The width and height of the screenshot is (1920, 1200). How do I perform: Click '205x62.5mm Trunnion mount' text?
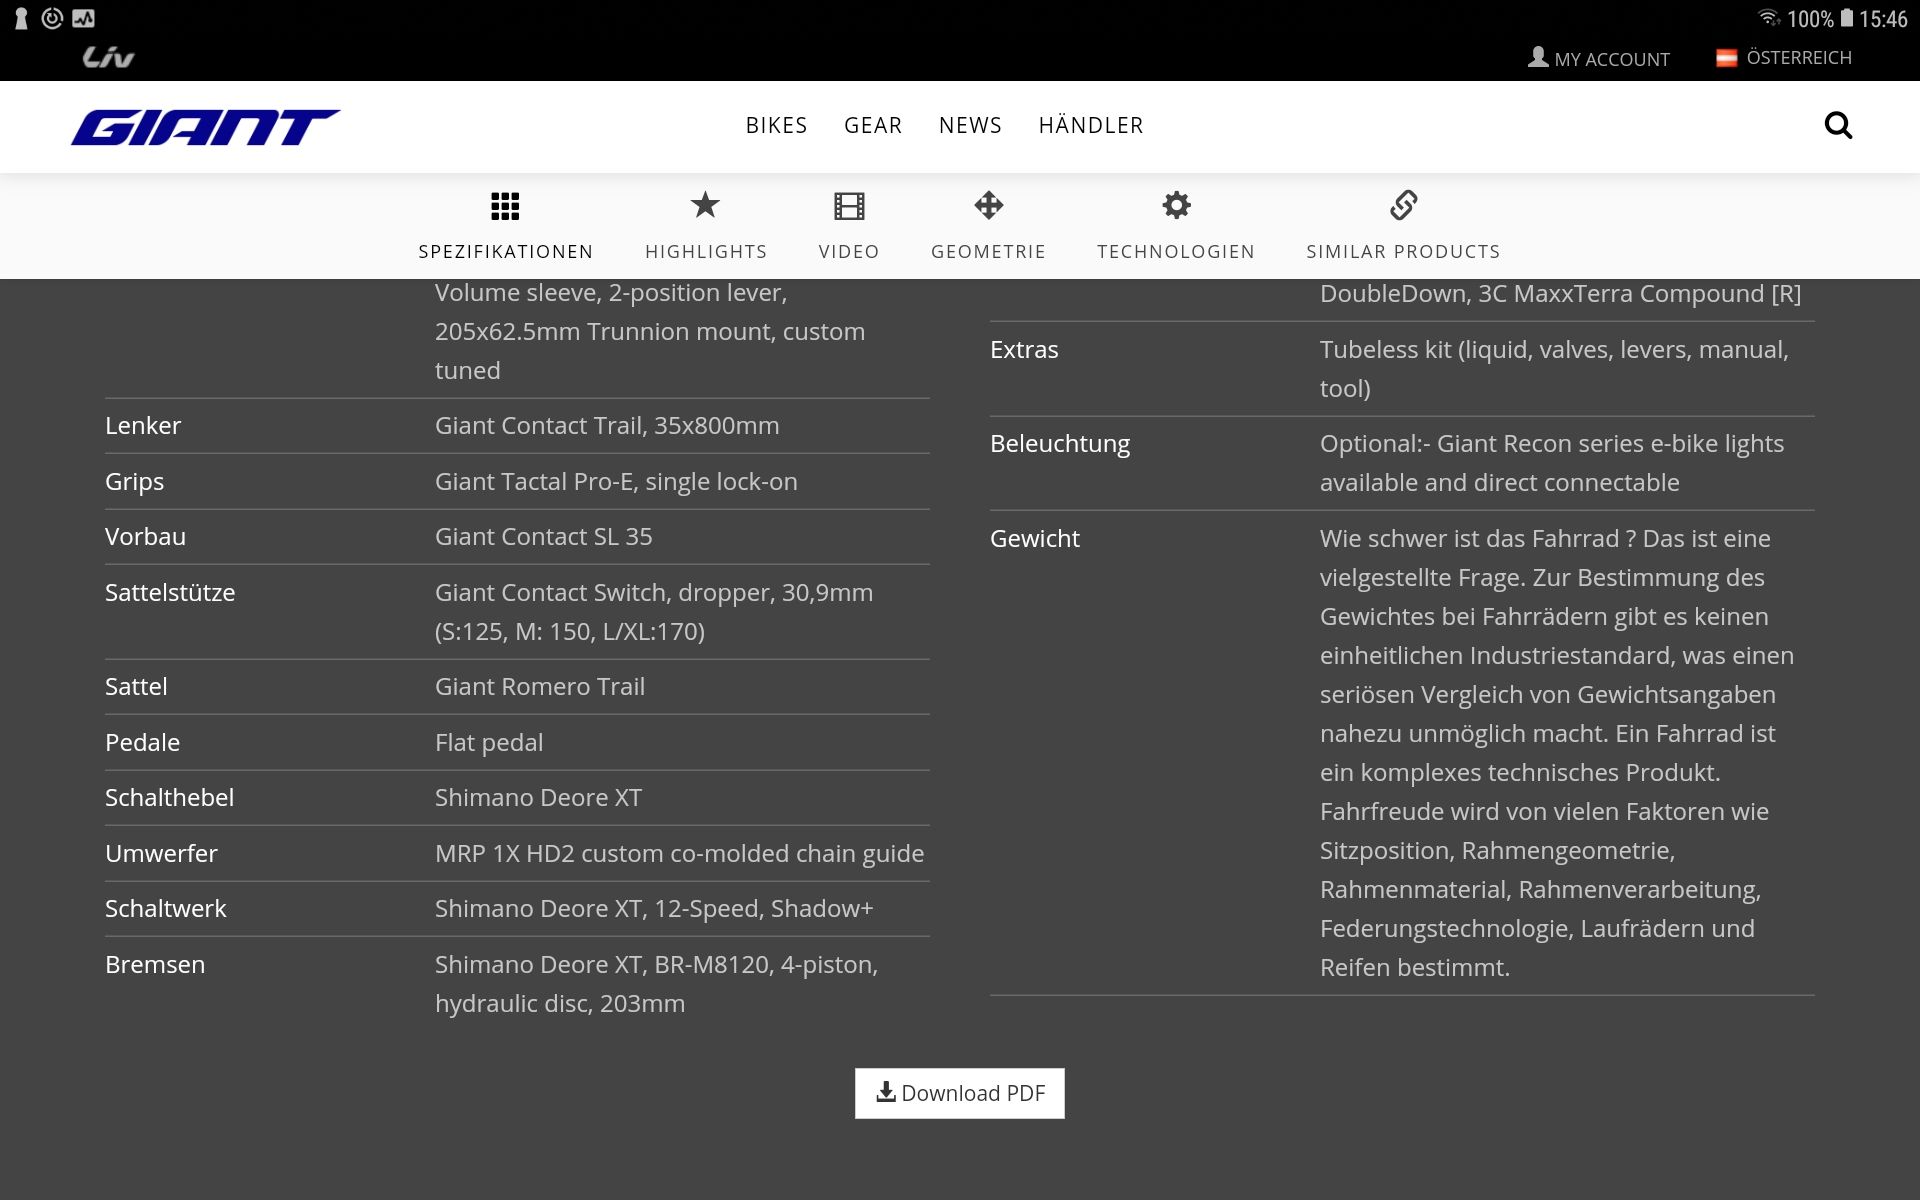point(604,331)
